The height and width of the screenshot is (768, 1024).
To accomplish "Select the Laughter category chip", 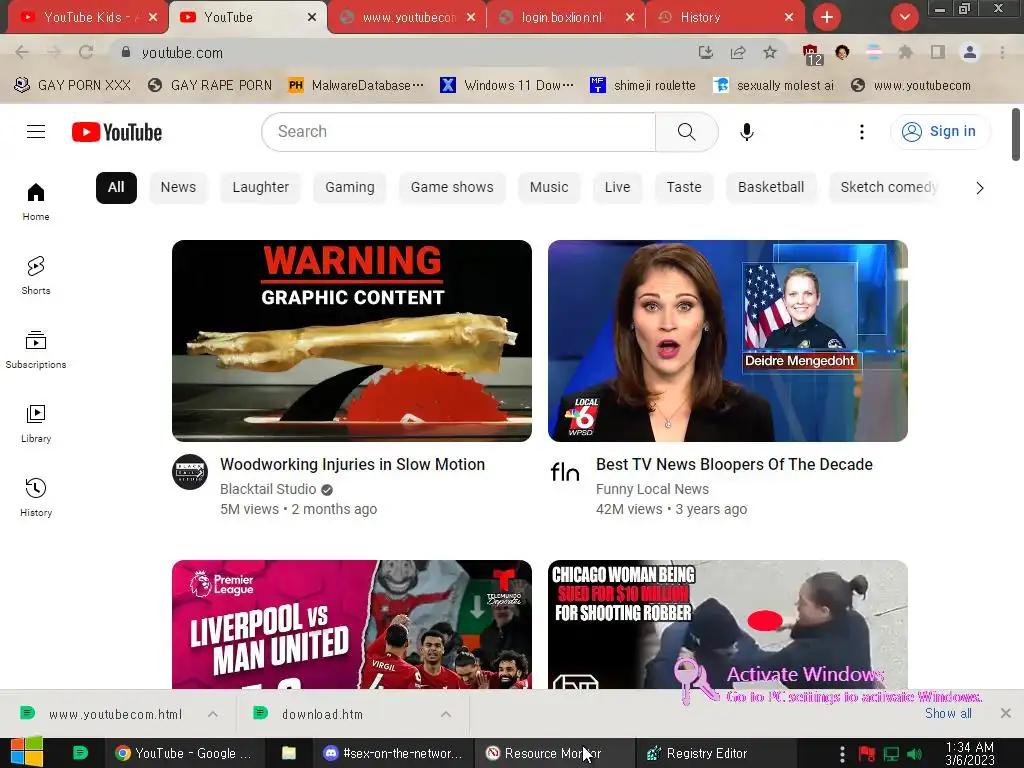I will [261, 187].
